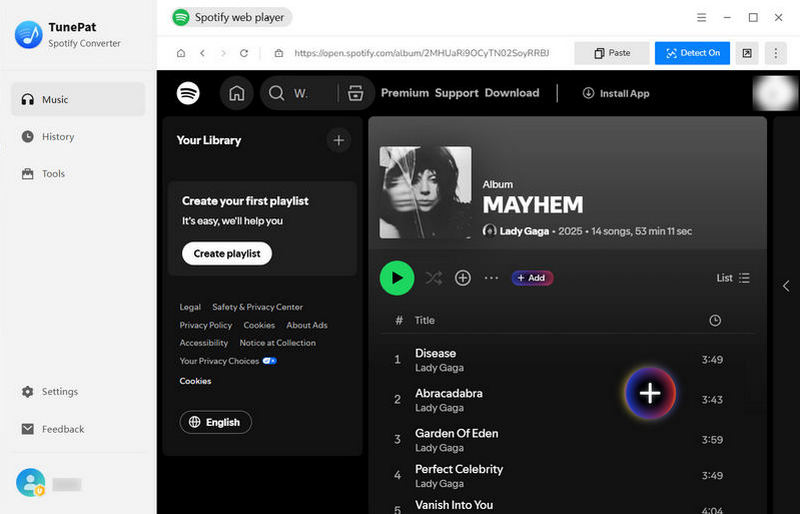Open the Music section in sidebar
The height and width of the screenshot is (514, 800).
click(x=78, y=100)
